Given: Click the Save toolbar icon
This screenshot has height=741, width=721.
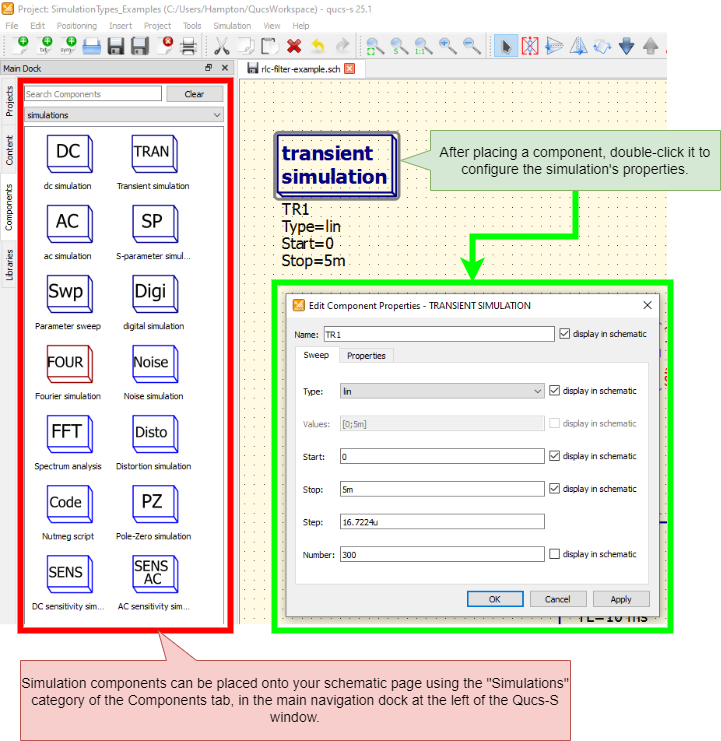Looking at the screenshot, I should [x=116, y=46].
